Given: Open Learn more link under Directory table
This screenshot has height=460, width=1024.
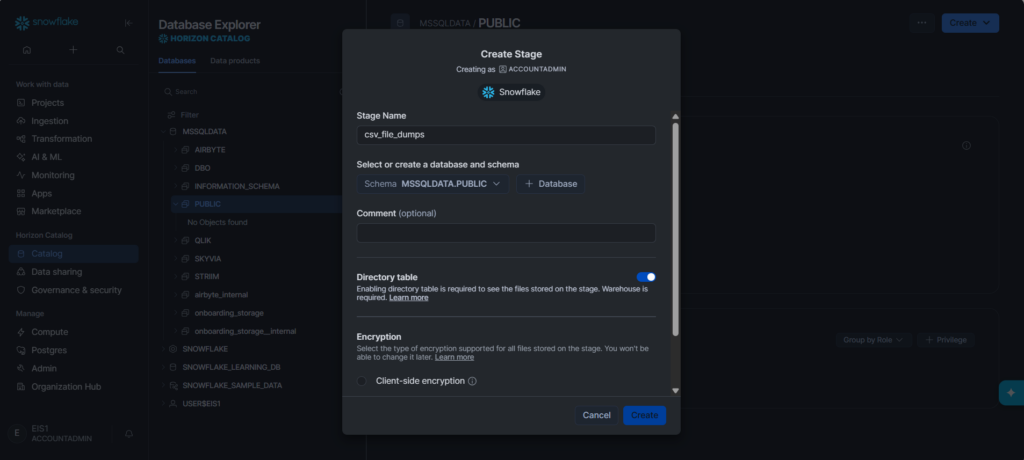Looking at the screenshot, I should click(409, 298).
